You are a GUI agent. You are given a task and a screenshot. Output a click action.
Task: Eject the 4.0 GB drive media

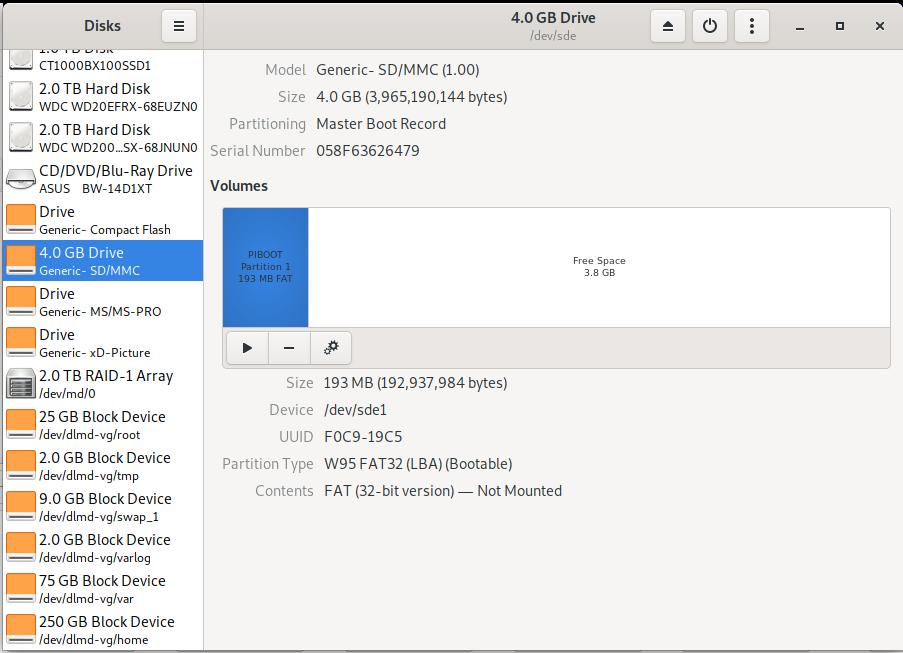(667, 26)
